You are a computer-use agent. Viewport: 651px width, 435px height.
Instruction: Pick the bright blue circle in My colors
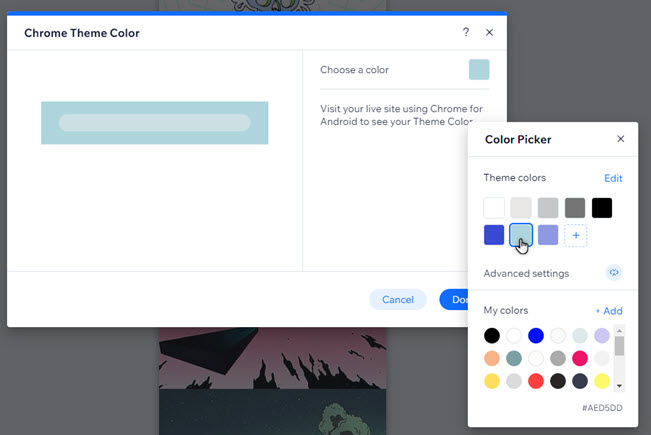pos(536,335)
